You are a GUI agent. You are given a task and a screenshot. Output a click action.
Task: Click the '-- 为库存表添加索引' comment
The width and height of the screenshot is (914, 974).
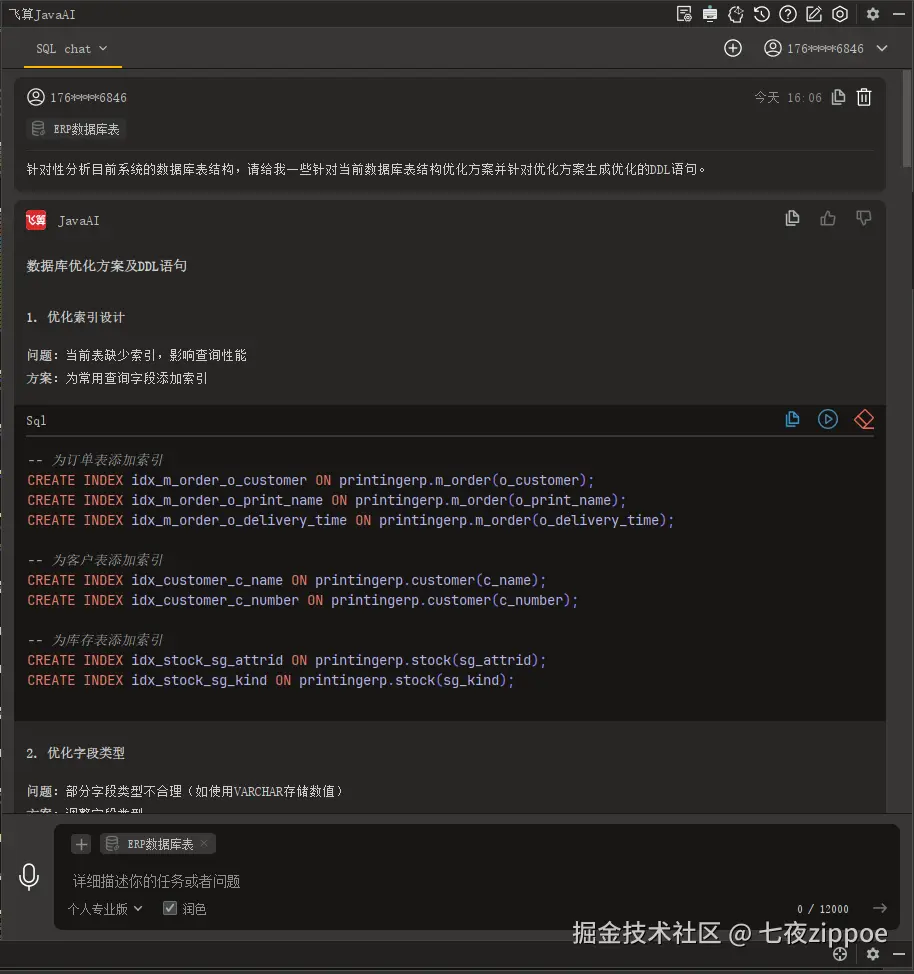click(x=95, y=640)
